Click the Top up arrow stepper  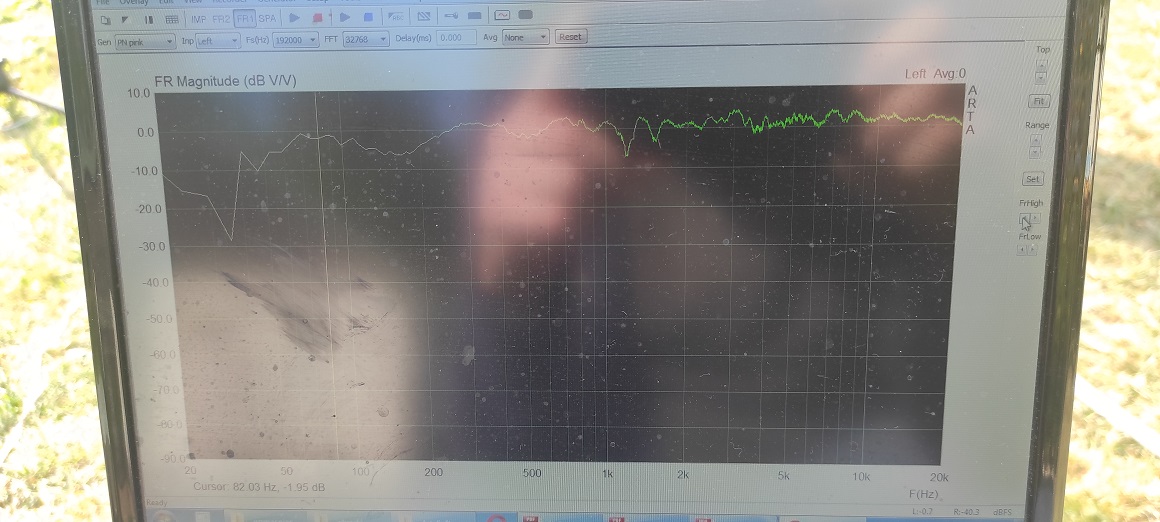click(x=1042, y=64)
